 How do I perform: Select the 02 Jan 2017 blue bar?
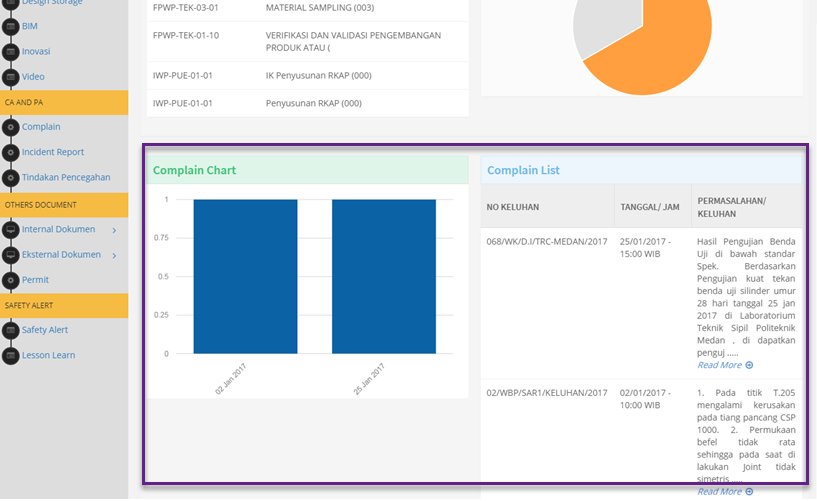click(x=245, y=277)
